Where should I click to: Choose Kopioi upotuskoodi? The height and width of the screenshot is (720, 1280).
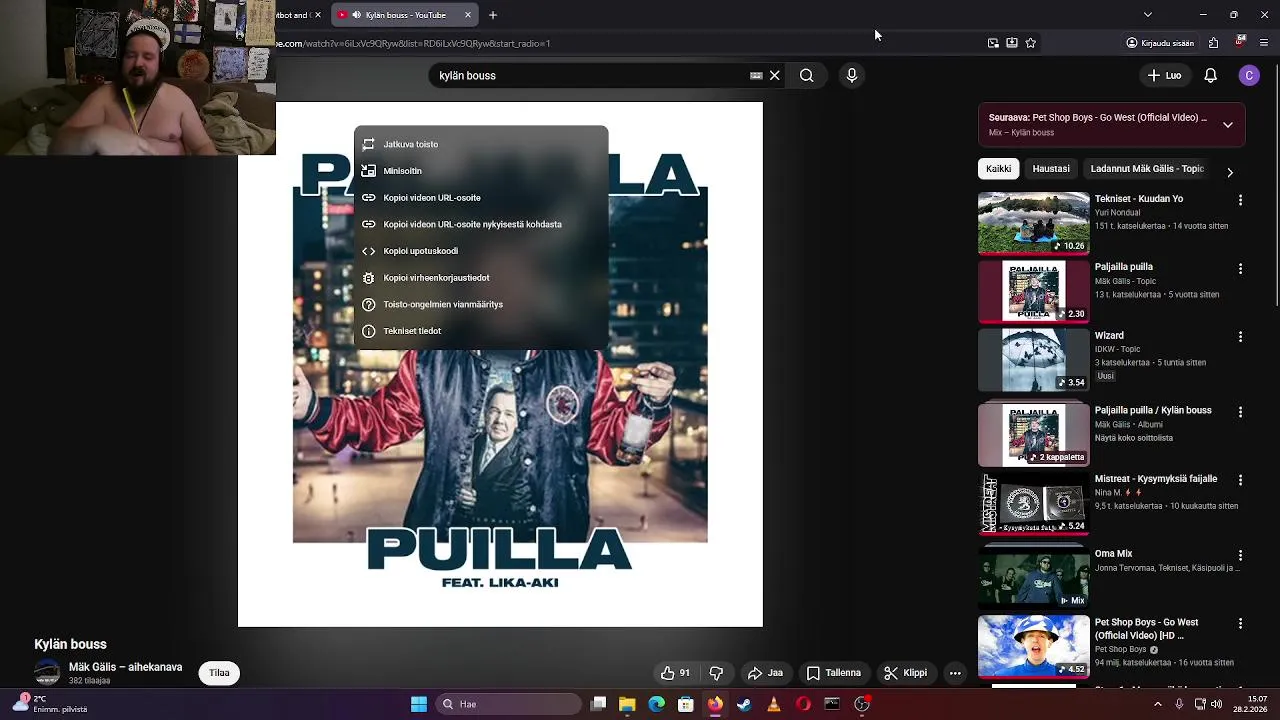tap(481, 251)
